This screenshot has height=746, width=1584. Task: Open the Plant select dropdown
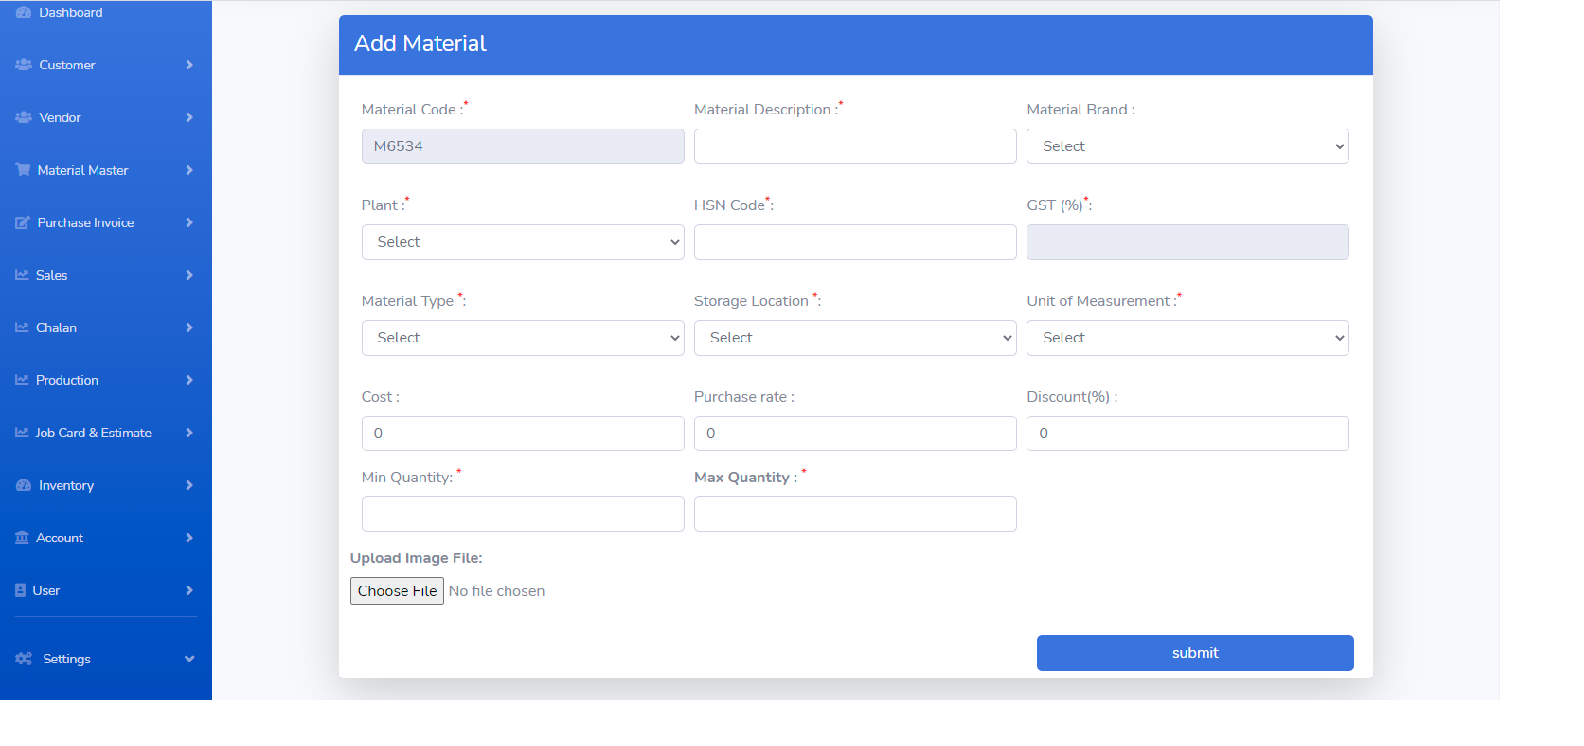tap(523, 242)
